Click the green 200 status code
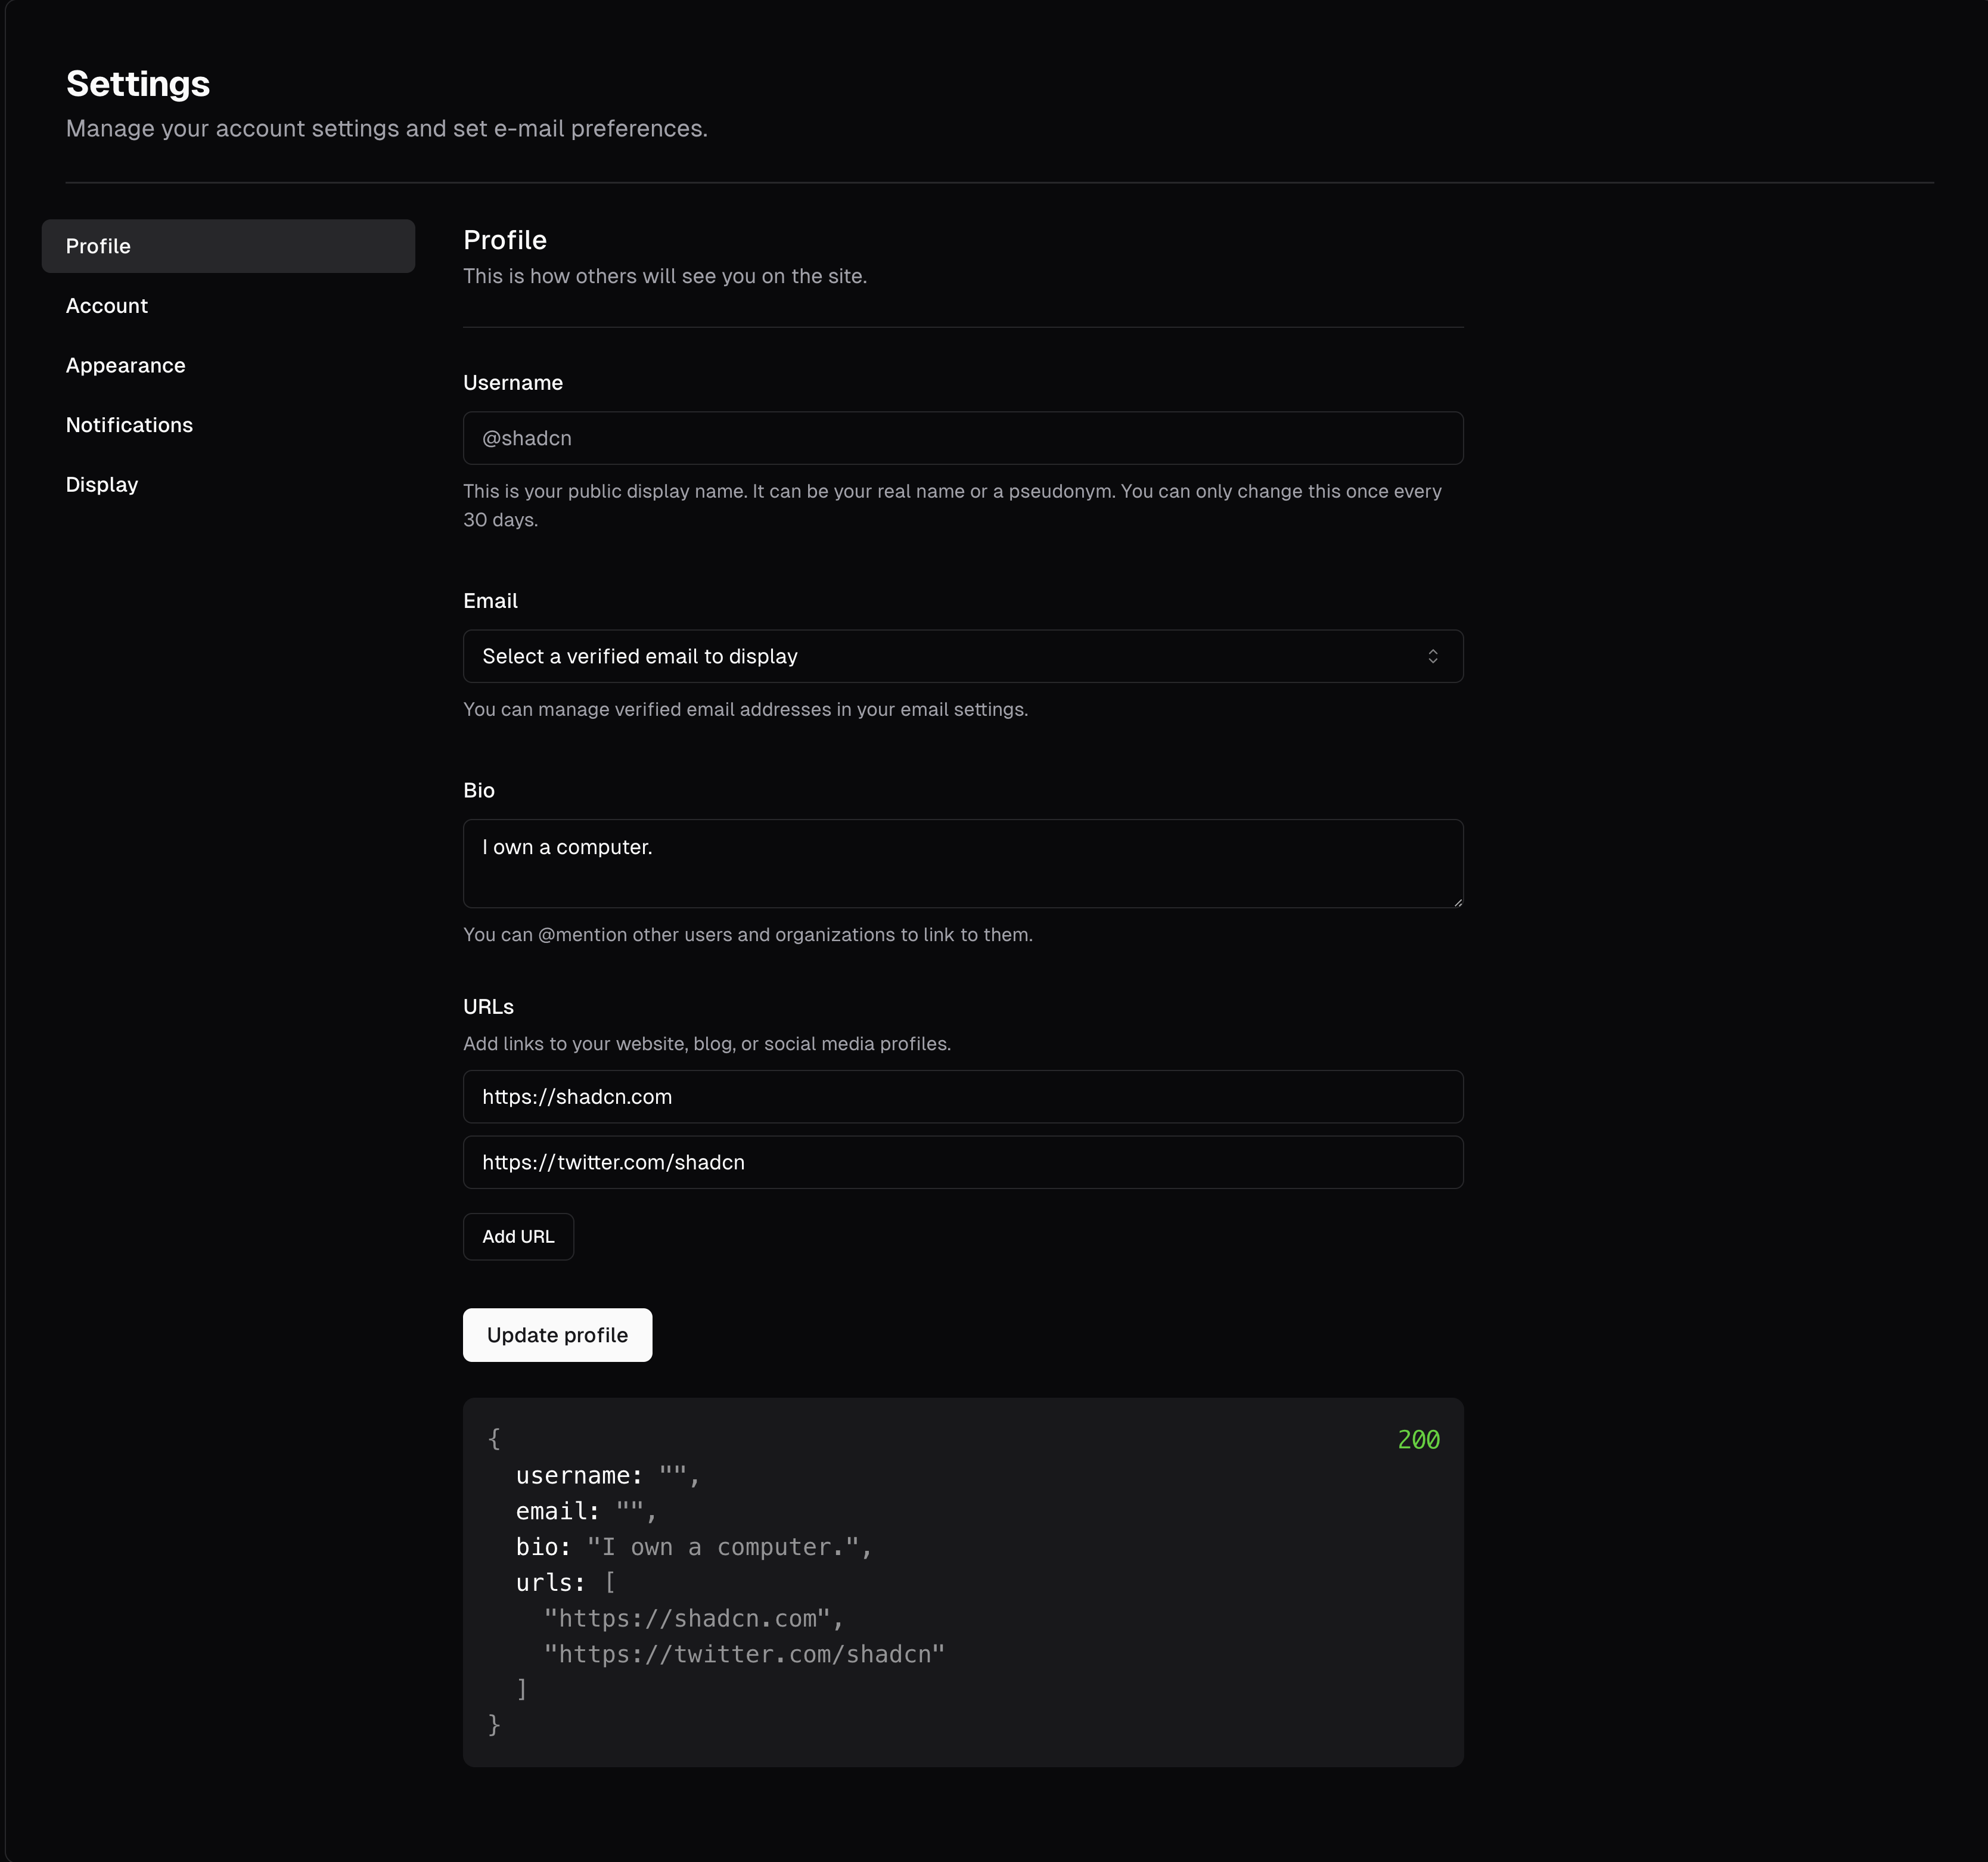This screenshot has height=1862, width=1988. tap(1418, 1440)
